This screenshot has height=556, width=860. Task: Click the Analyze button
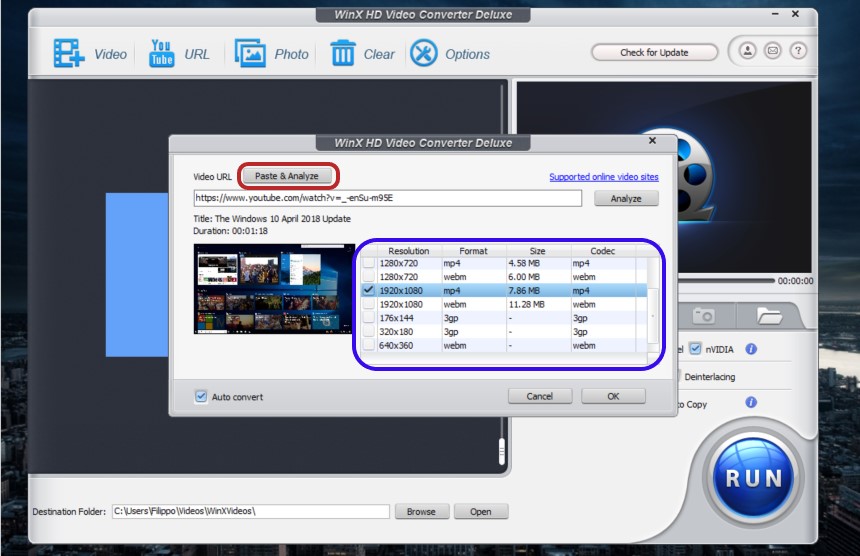[626, 198]
